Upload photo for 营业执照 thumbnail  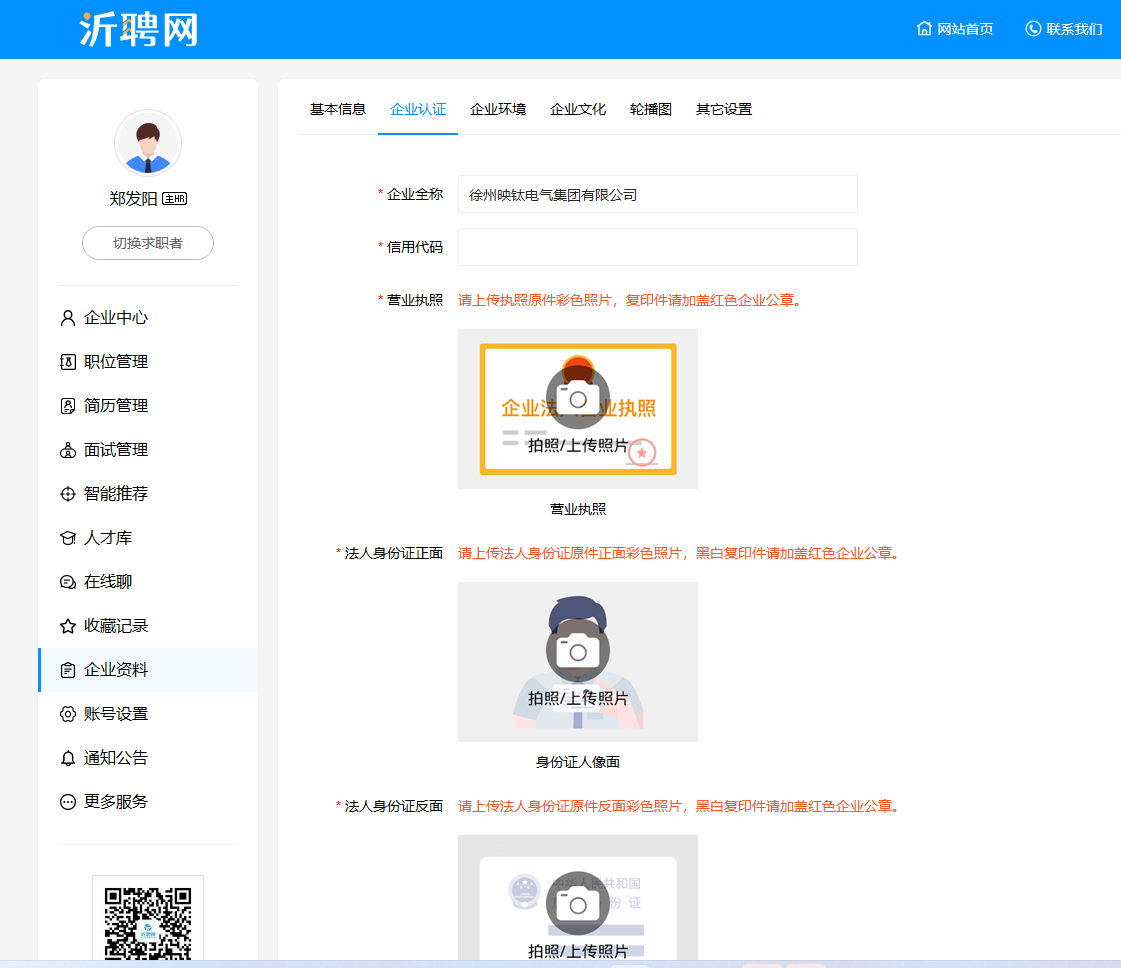coord(578,409)
